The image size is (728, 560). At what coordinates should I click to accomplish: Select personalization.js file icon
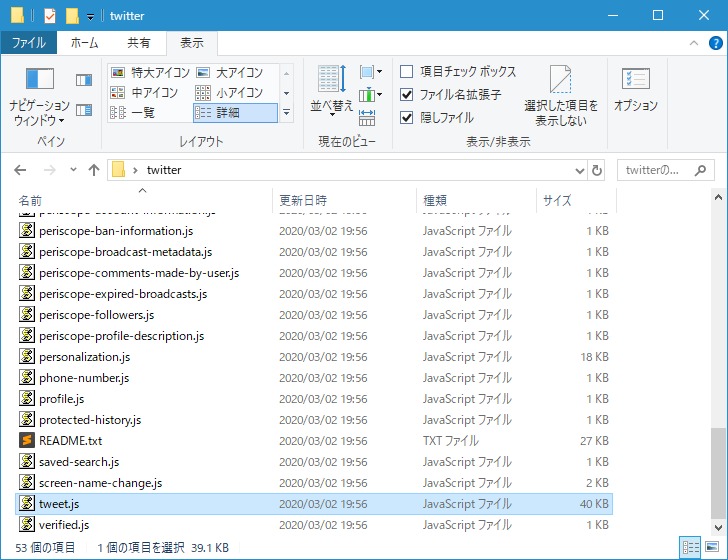(27, 356)
